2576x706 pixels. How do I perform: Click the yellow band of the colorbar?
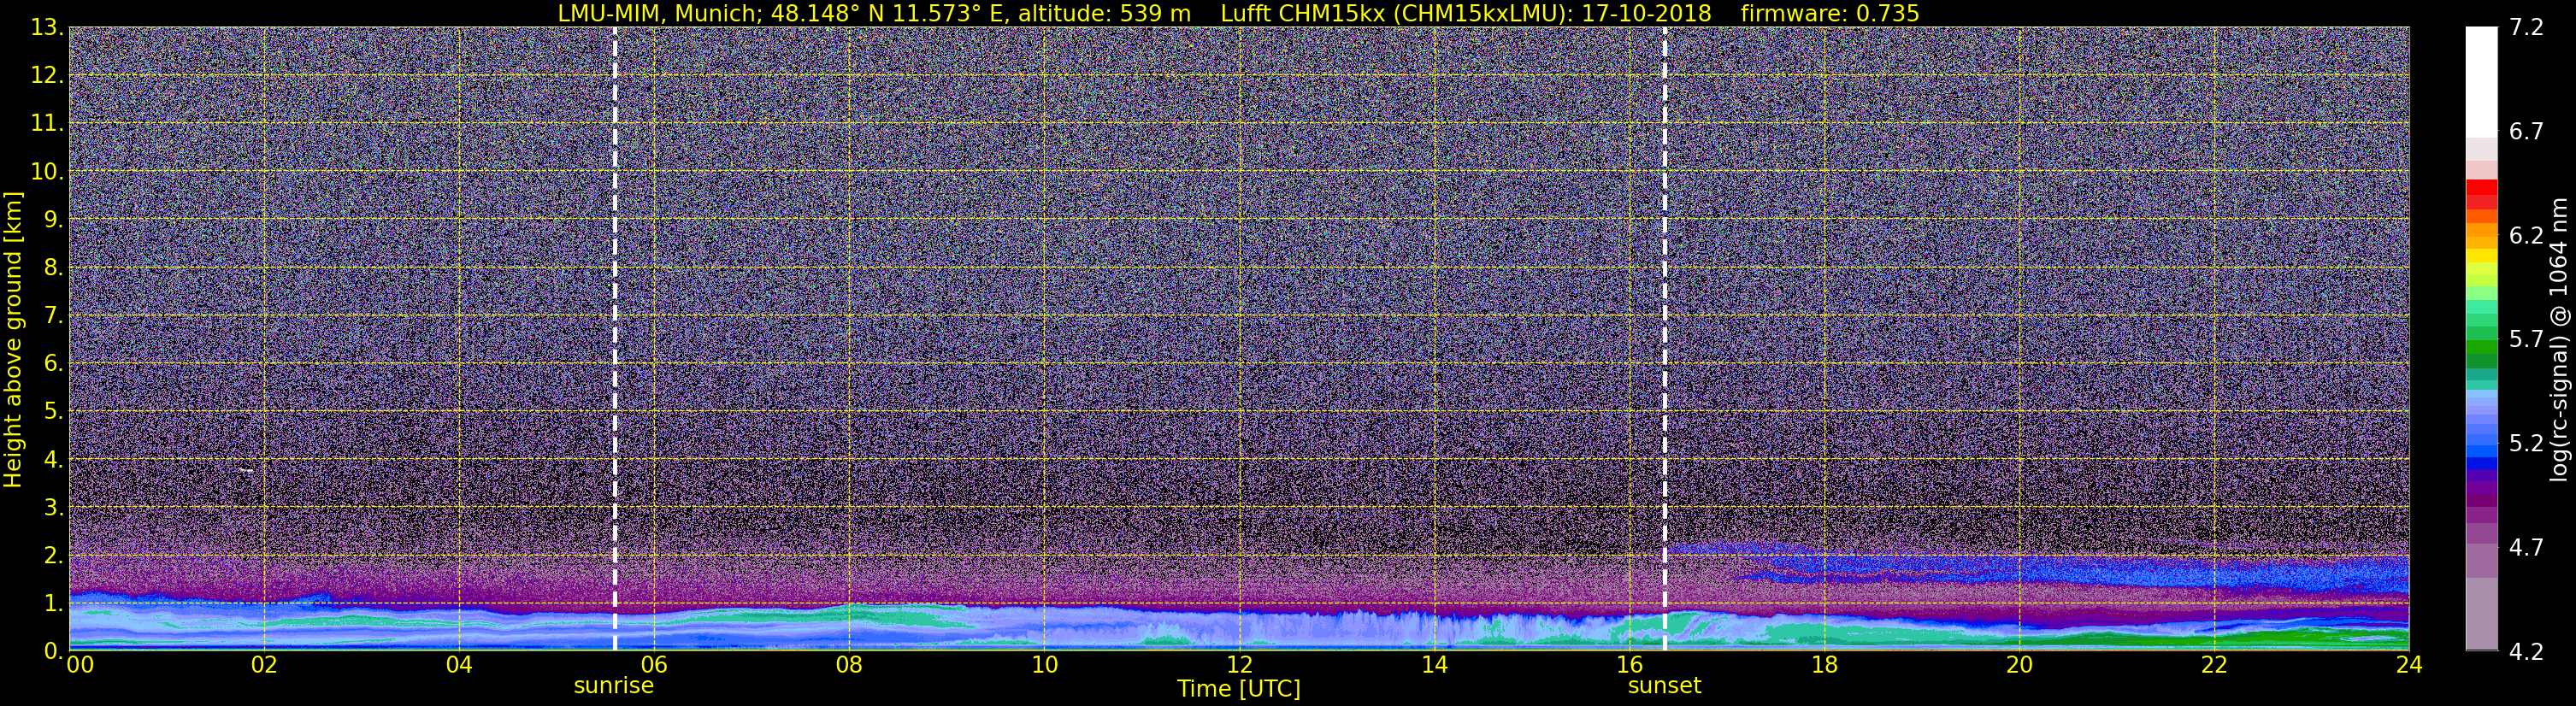click(2481, 256)
